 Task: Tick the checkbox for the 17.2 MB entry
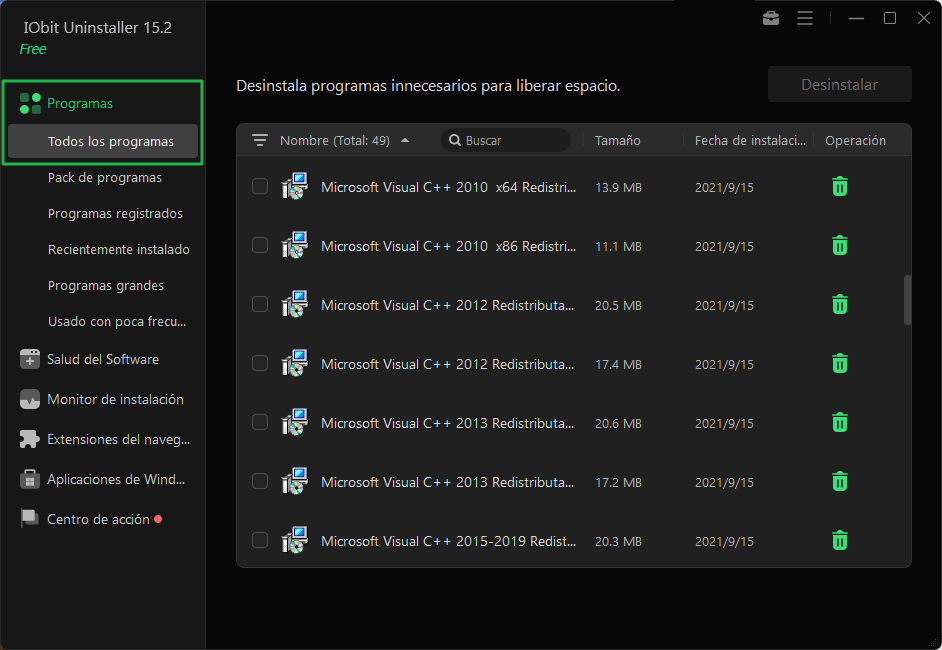(260, 481)
